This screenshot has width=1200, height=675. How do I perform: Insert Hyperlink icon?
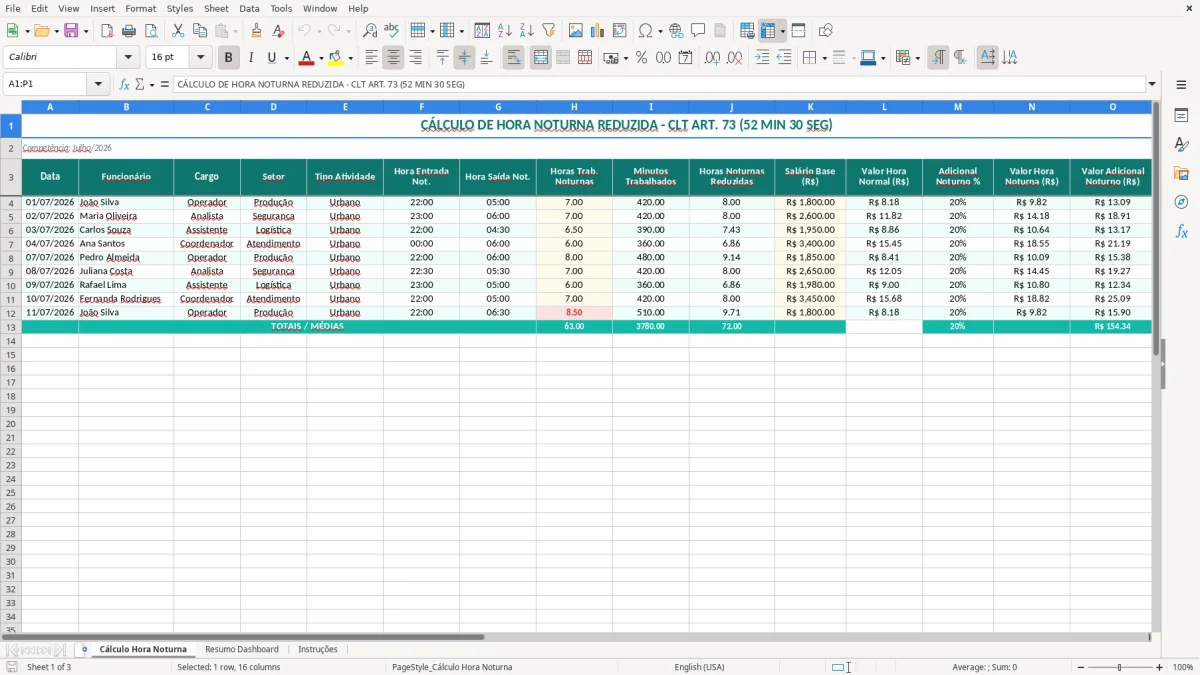coord(676,31)
